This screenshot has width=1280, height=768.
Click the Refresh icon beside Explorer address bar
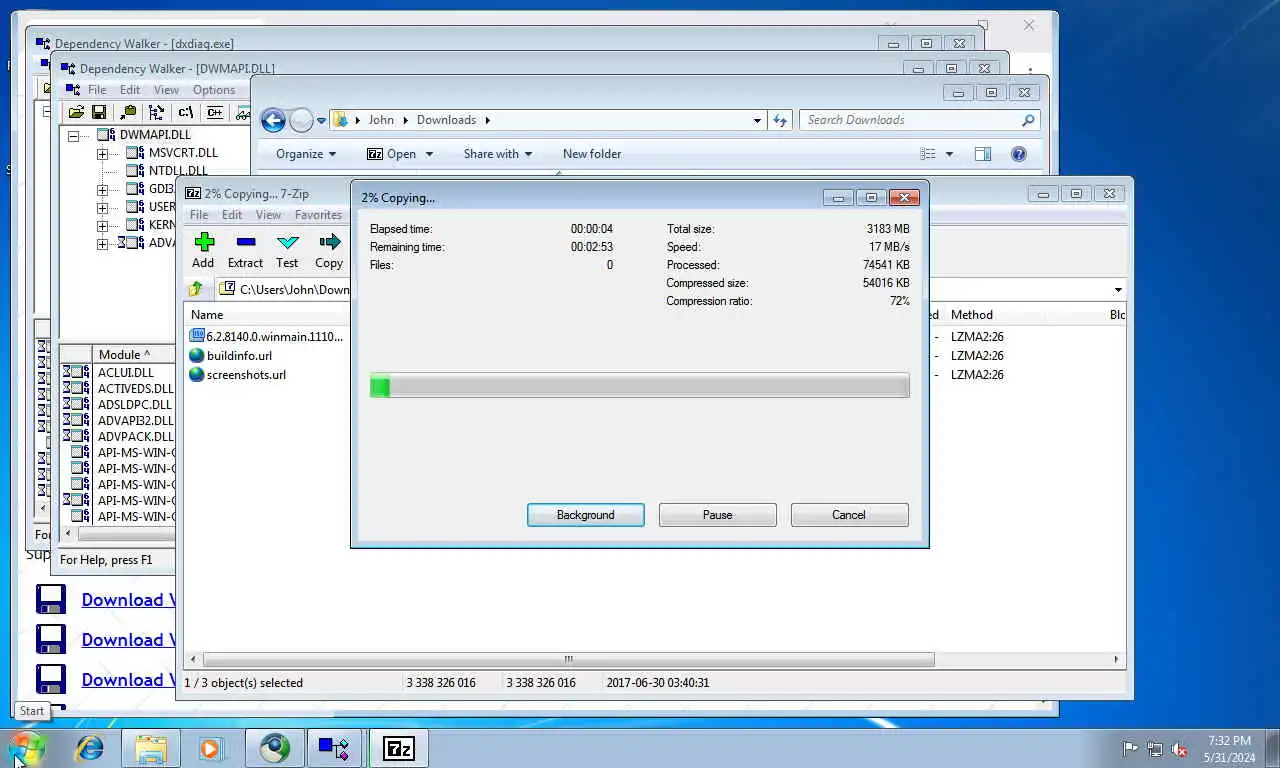coord(780,120)
